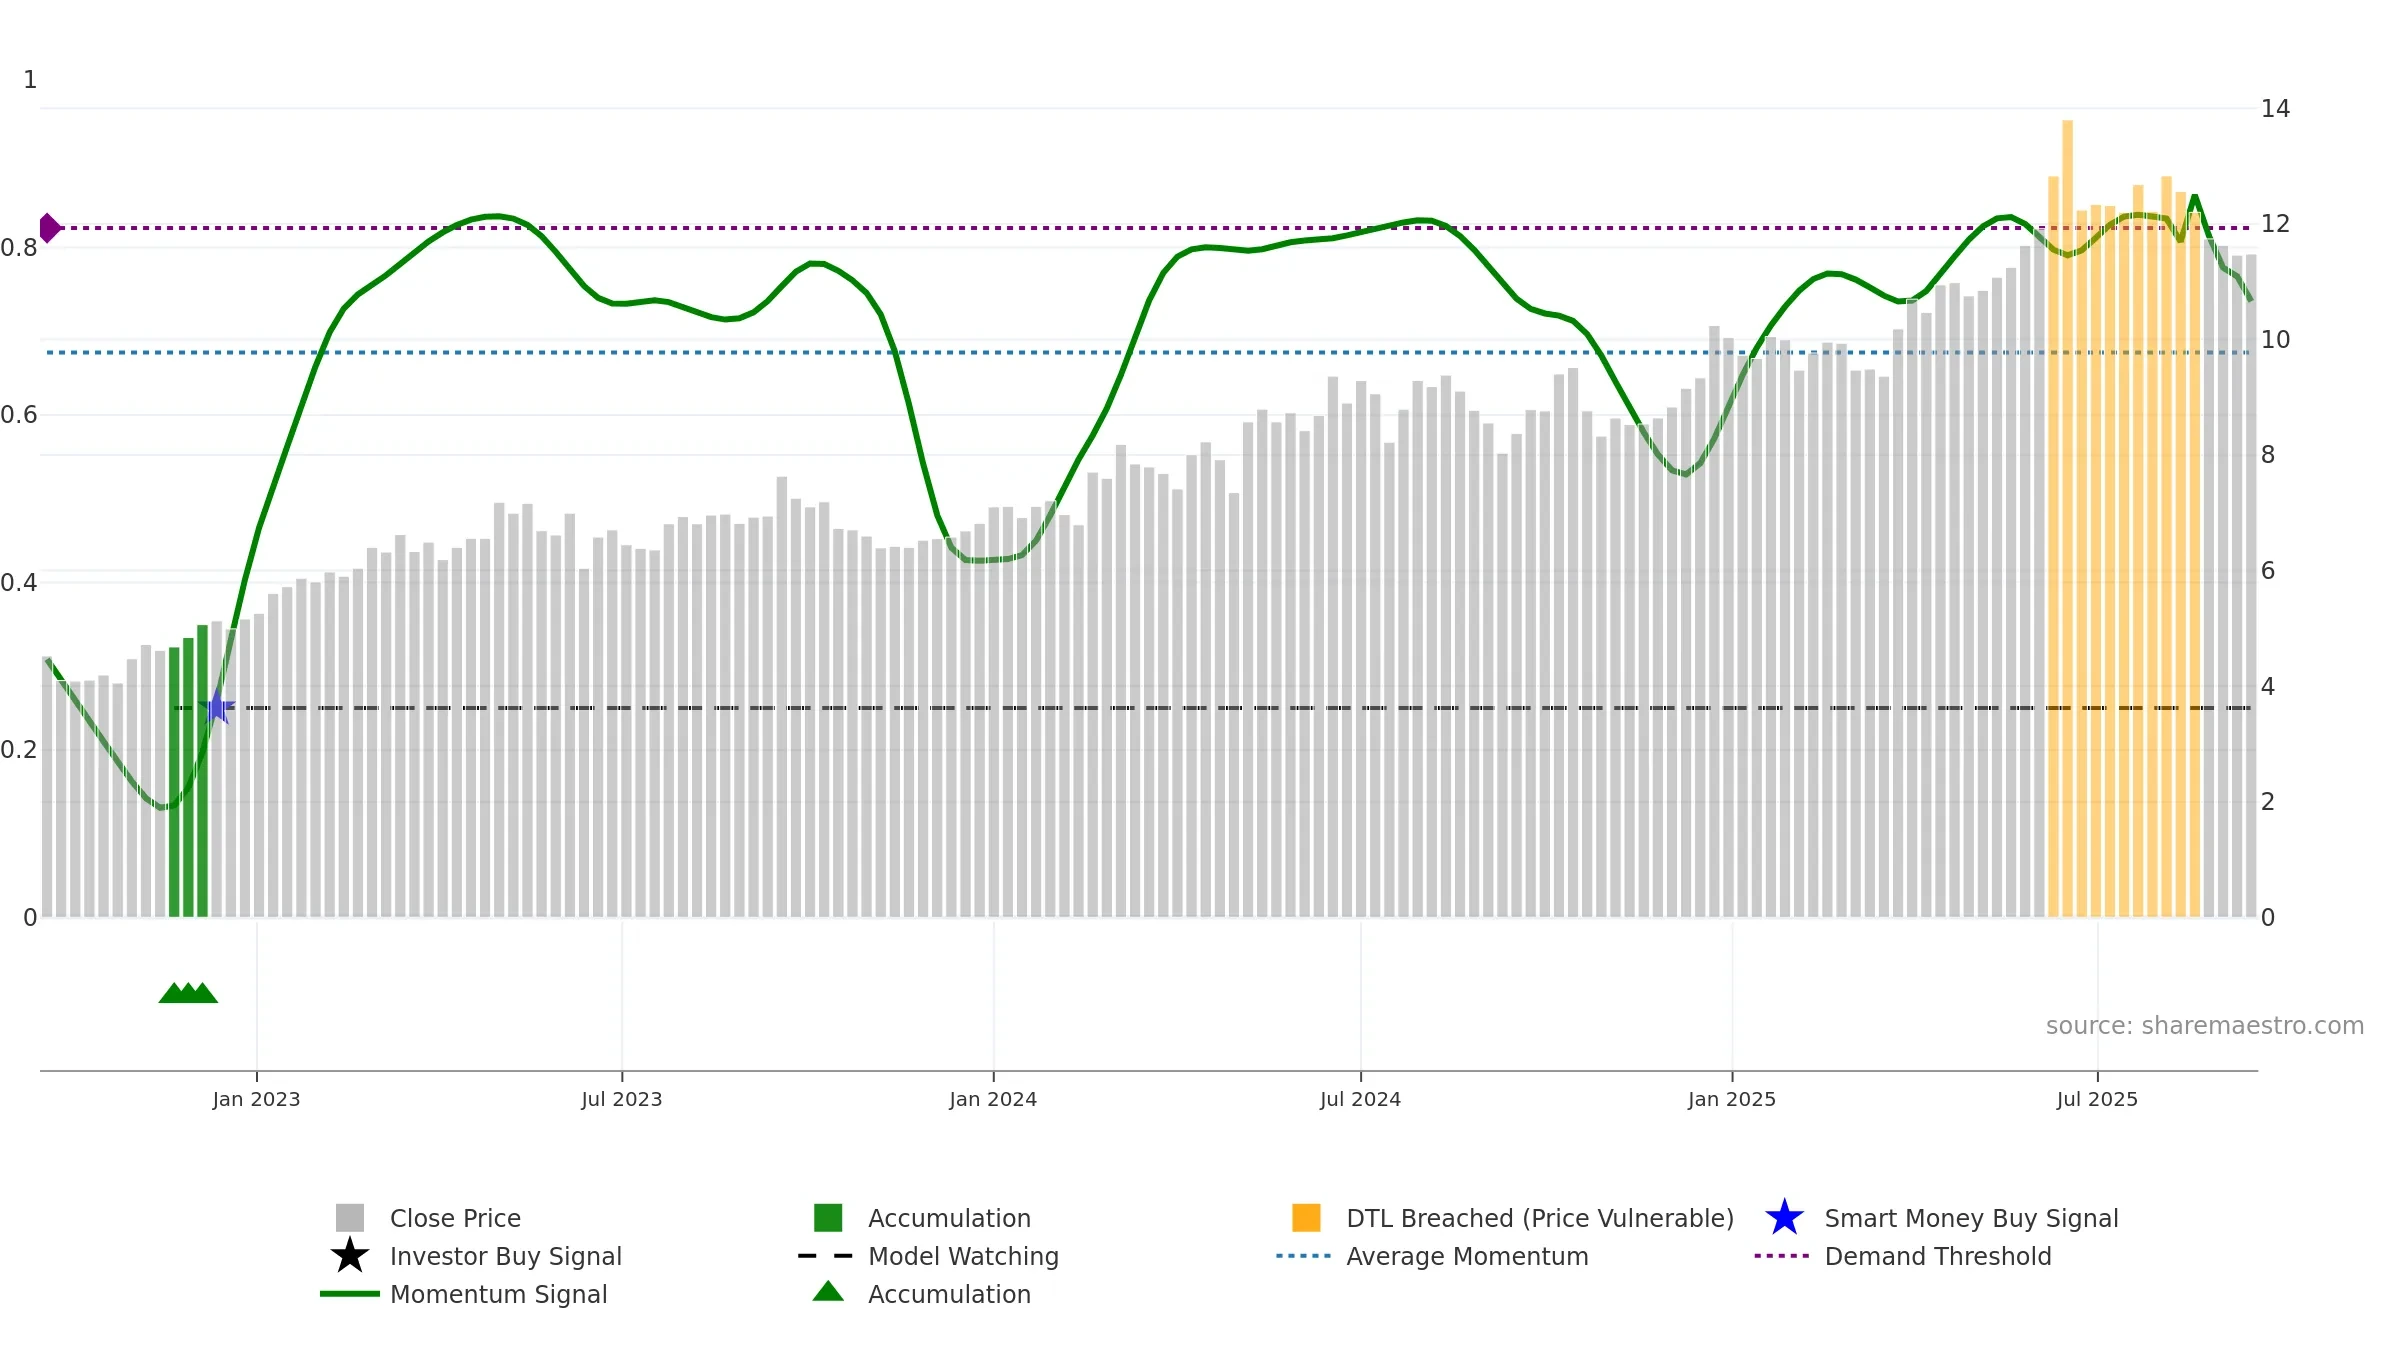The height and width of the screenshot is (1350, 2400).
Task: Click the Smart Money Buy Signal label
Action: [1971, 1218]
